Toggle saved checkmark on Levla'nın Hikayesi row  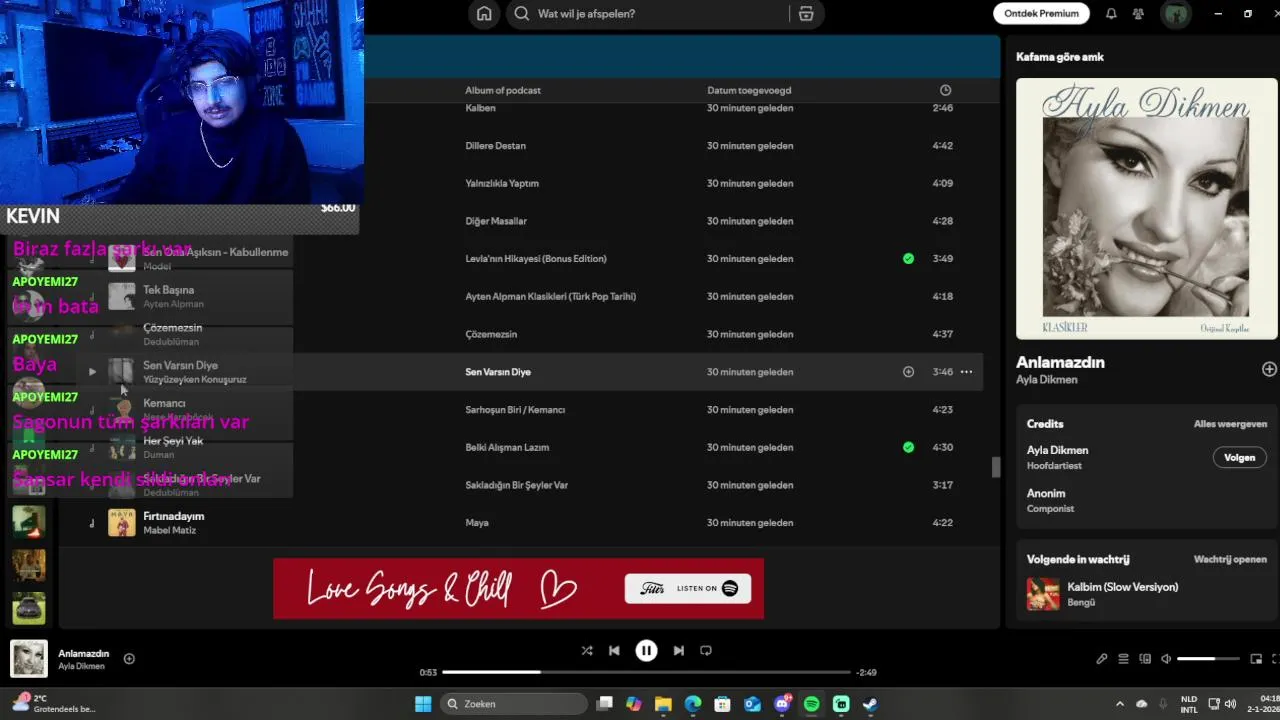(x=908, y=258)
